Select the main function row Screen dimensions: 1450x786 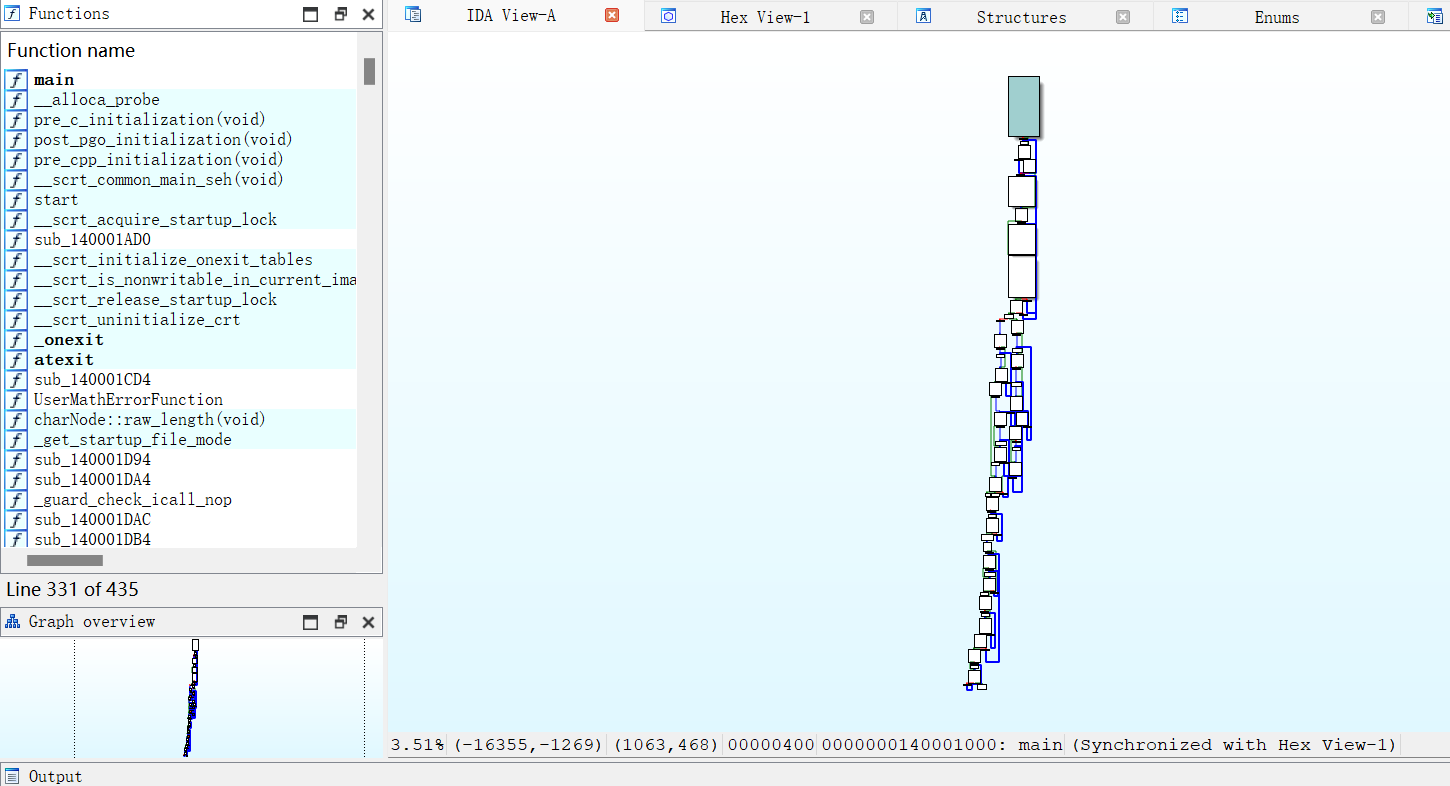tap(180, 80)
